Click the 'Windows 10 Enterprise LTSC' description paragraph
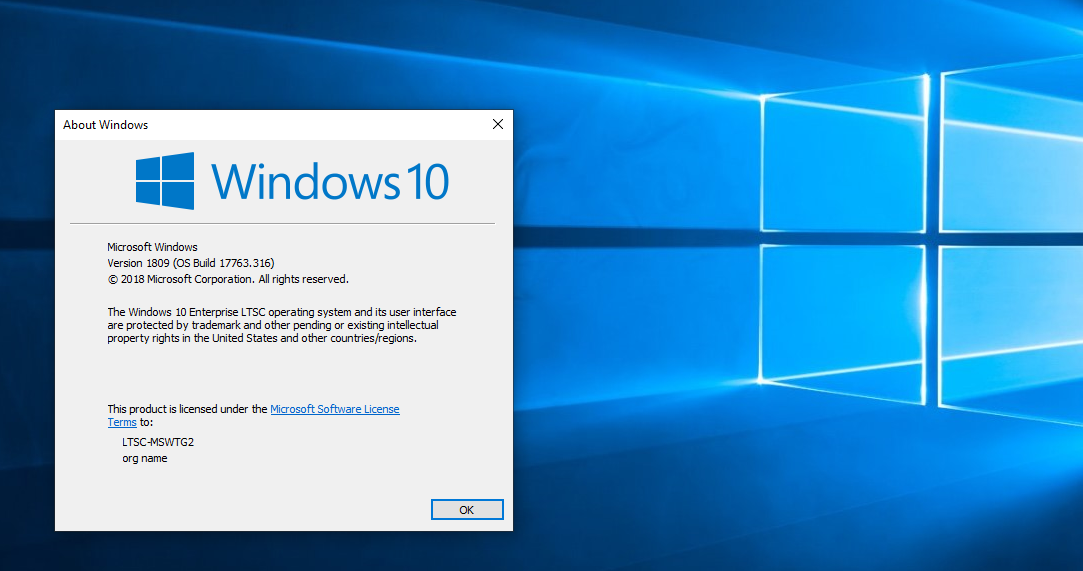Screen dimensions: 1083x571 pos(282,325)
